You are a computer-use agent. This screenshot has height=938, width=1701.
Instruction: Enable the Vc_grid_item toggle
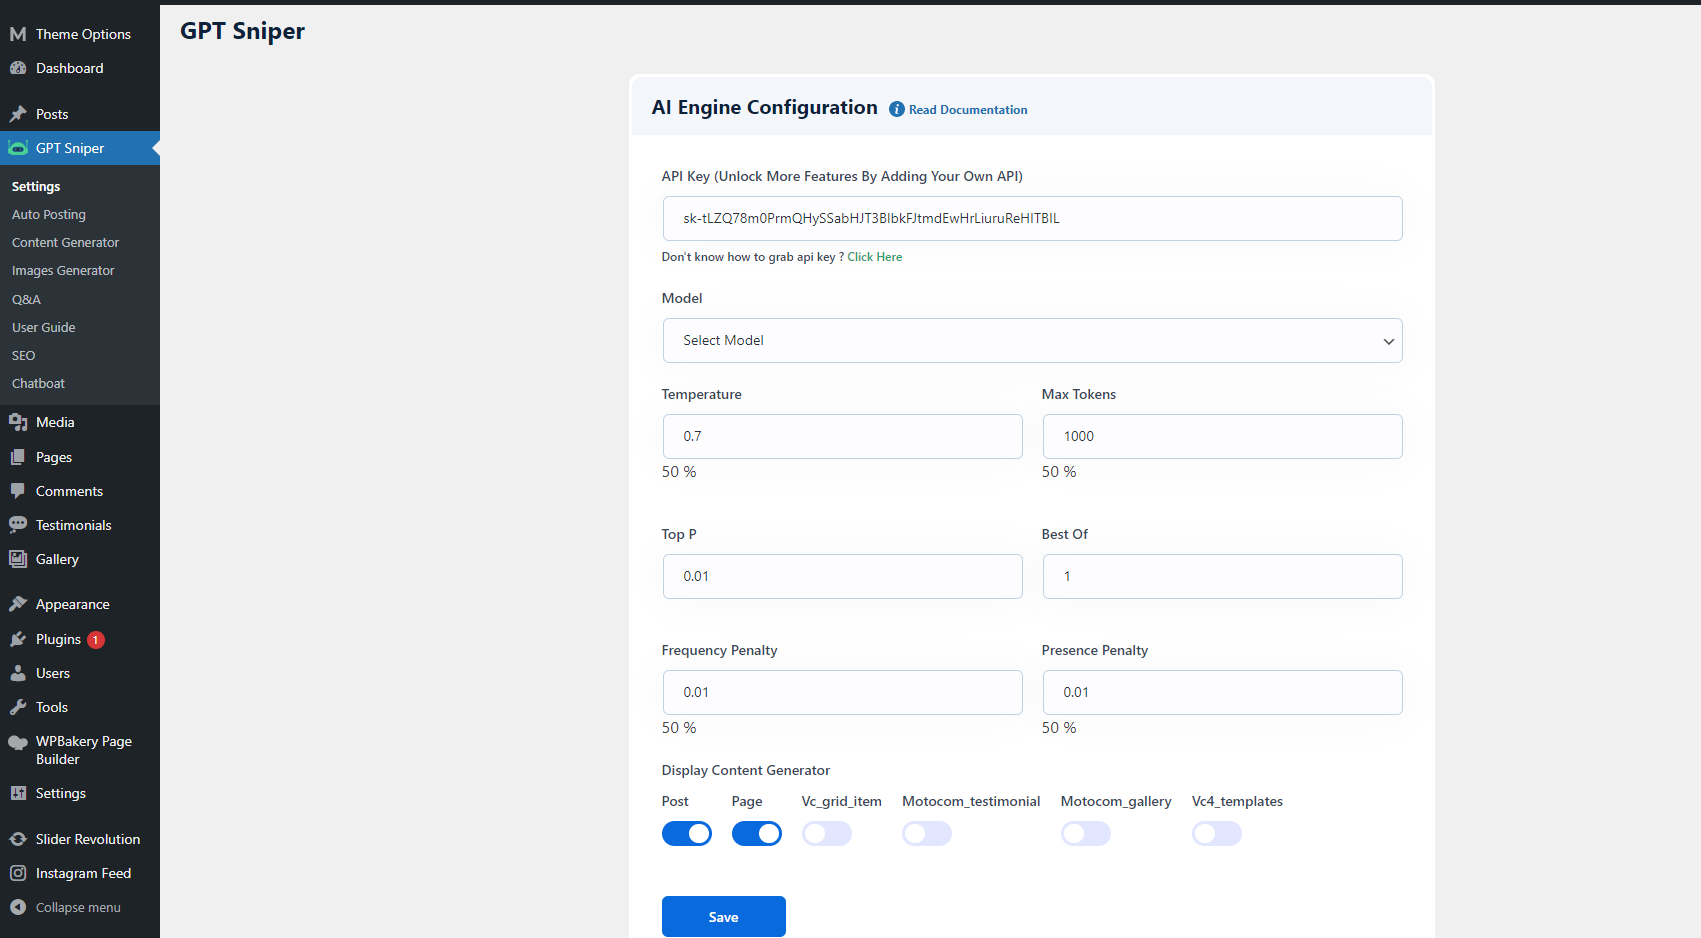coord(827,834)
